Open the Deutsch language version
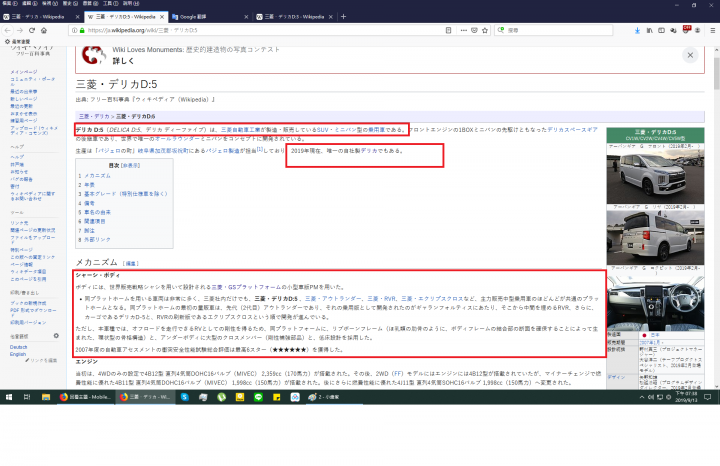The width and height of the screenshot is (720, 466). [x=18, y=347]
